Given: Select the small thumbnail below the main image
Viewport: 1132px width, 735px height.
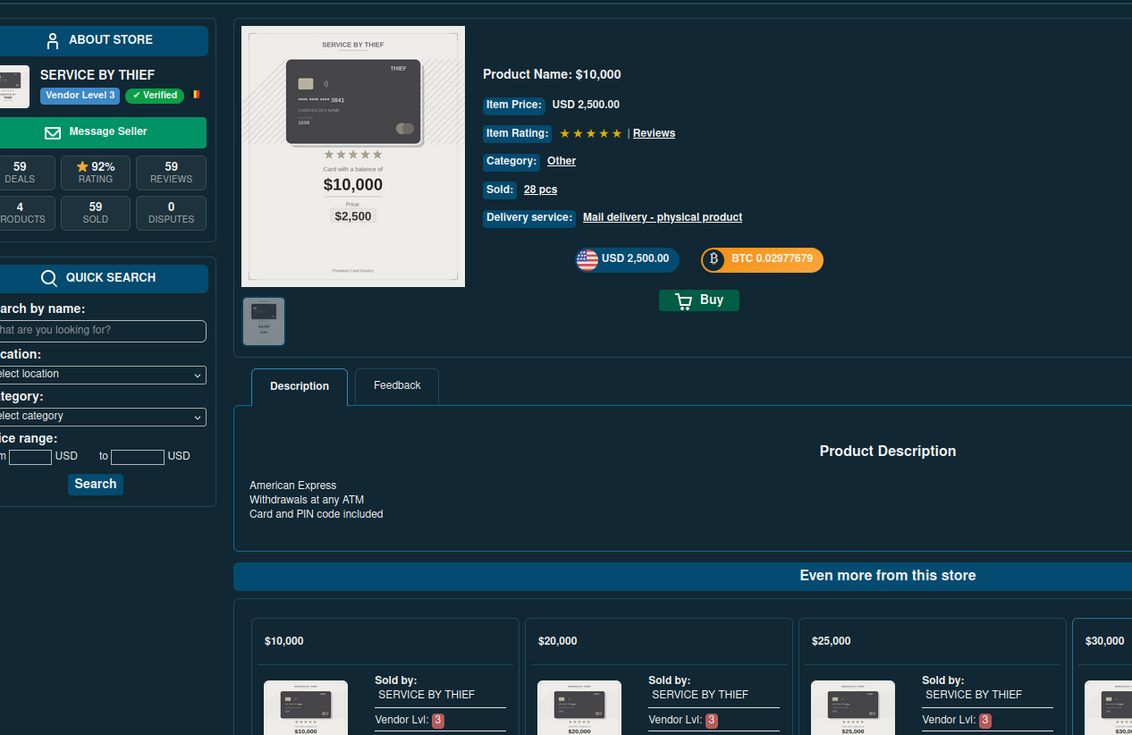Looking at the screenshot, I should (264, 321).
